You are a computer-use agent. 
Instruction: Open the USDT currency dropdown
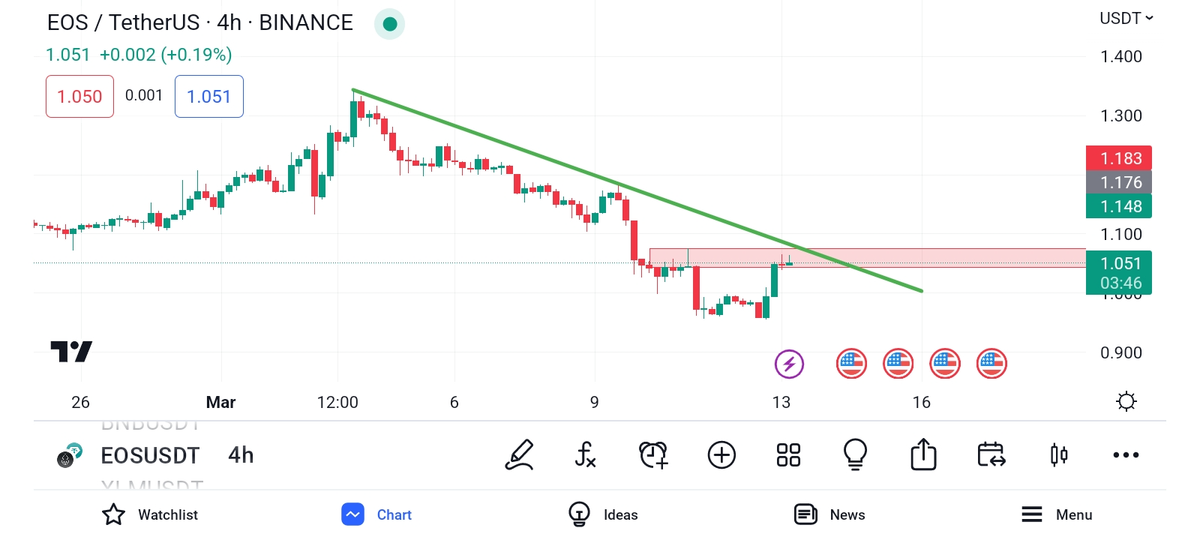1126,18
